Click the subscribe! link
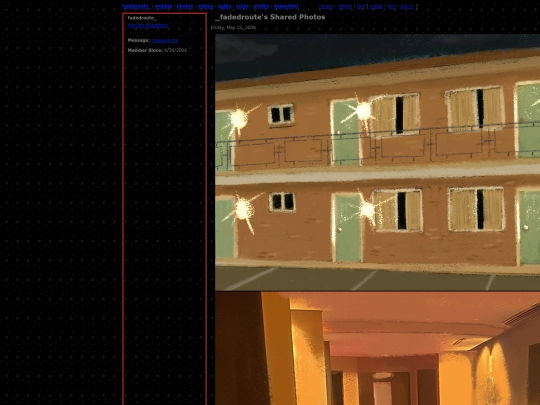540x405 pixels. coord(286,6)
